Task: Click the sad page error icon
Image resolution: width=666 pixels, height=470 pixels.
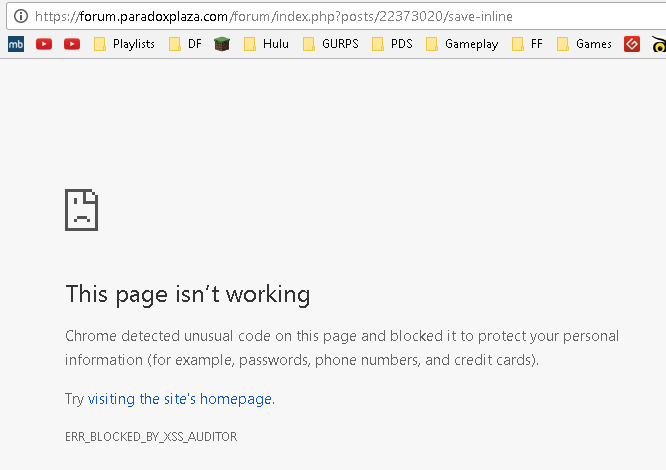Action: [81, 210]
